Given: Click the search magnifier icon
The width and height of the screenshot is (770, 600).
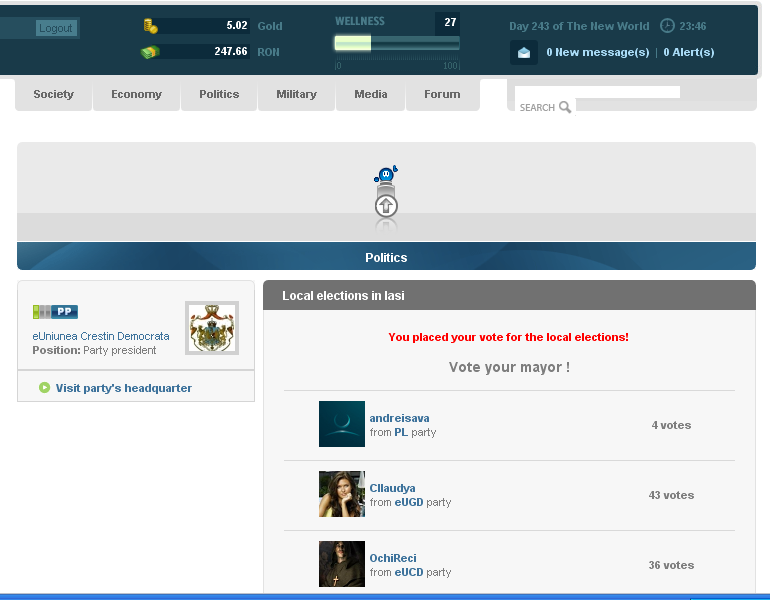Looking at the screenshot, I should coord(565,107).
